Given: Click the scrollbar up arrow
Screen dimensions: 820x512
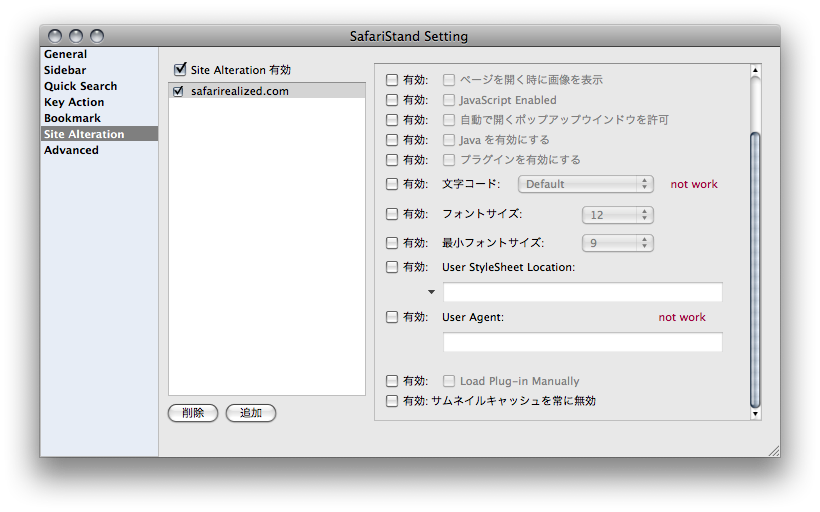Looking at the screenshot, I should [x=755, y=70].
